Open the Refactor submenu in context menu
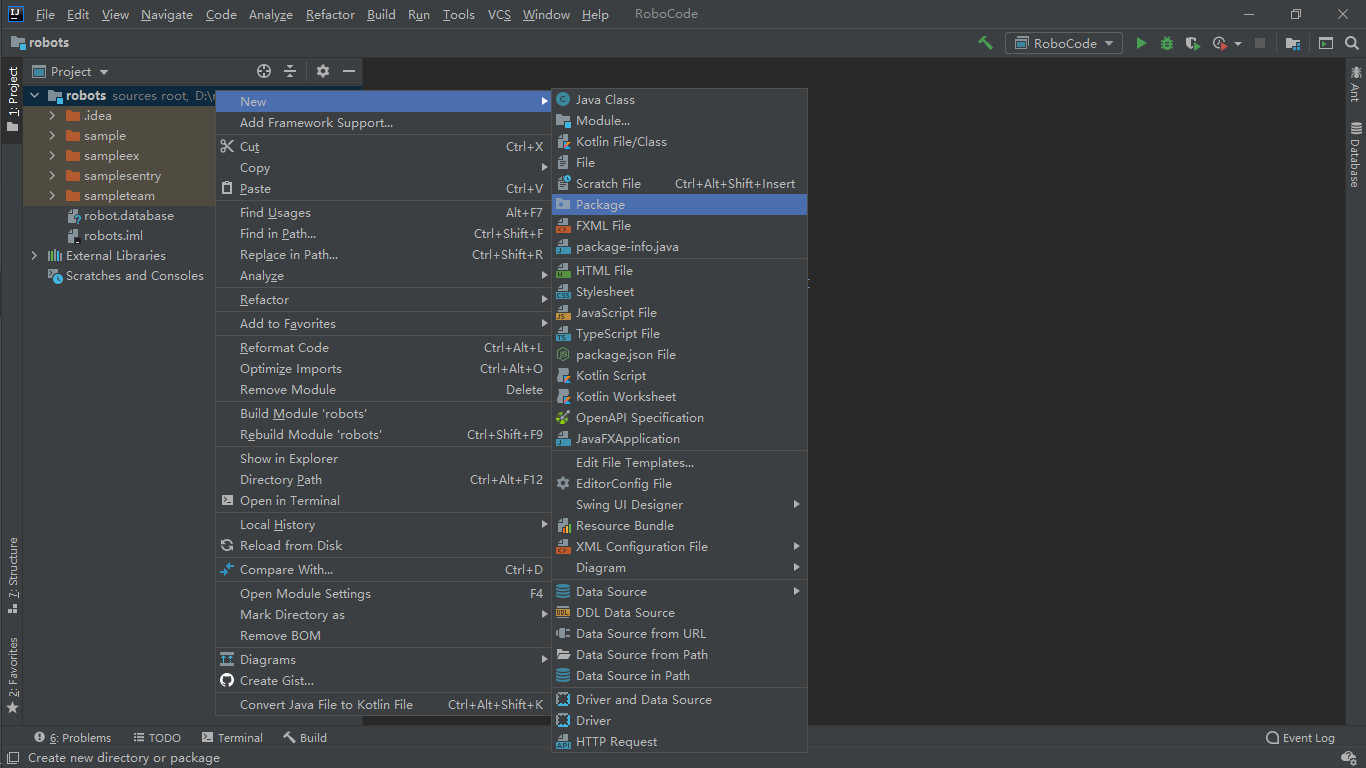The image size is (1366, 768). point(383,300)
